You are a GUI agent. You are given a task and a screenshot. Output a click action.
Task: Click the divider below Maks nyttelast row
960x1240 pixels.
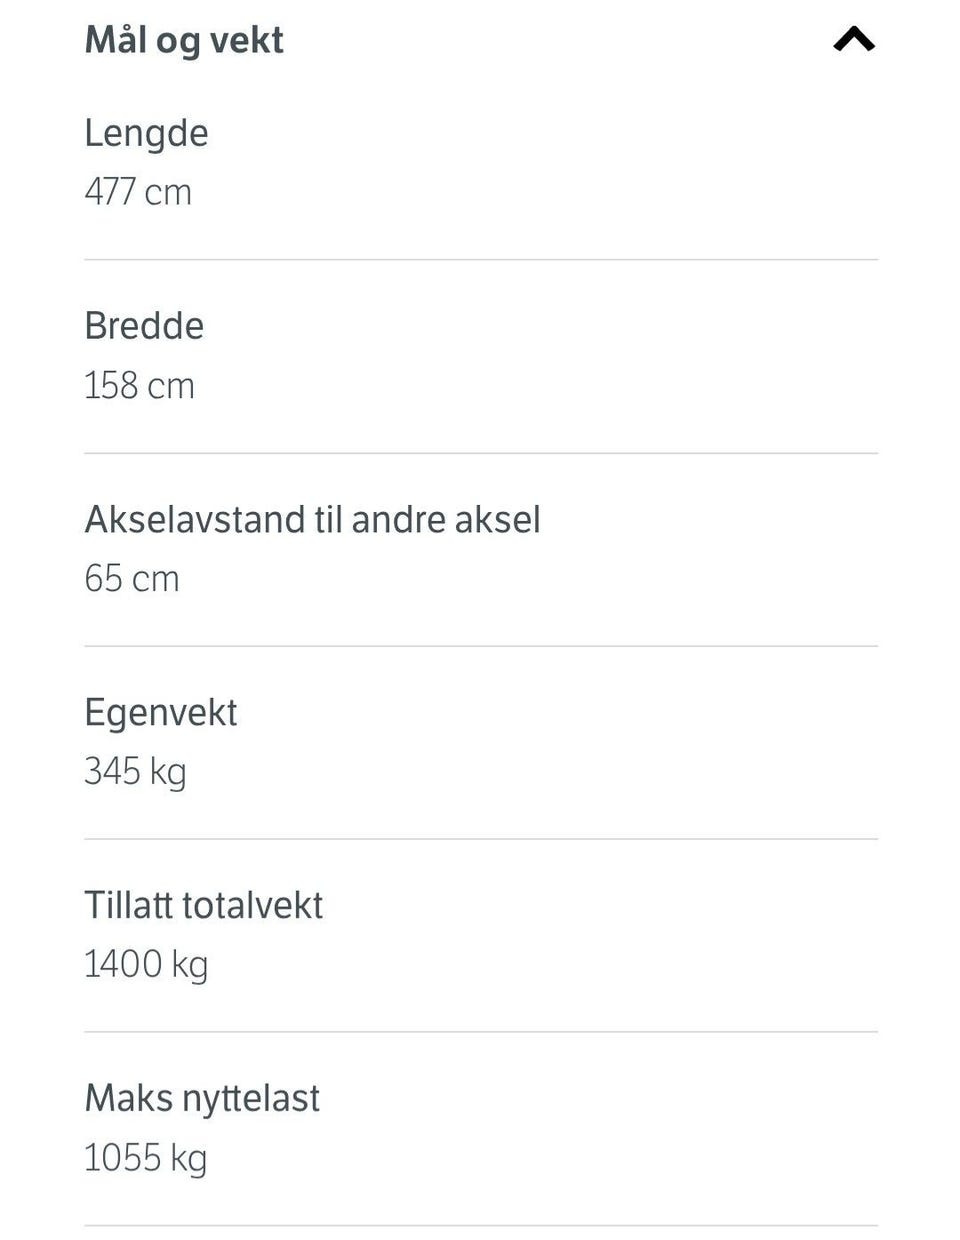tap(481, 1226)
